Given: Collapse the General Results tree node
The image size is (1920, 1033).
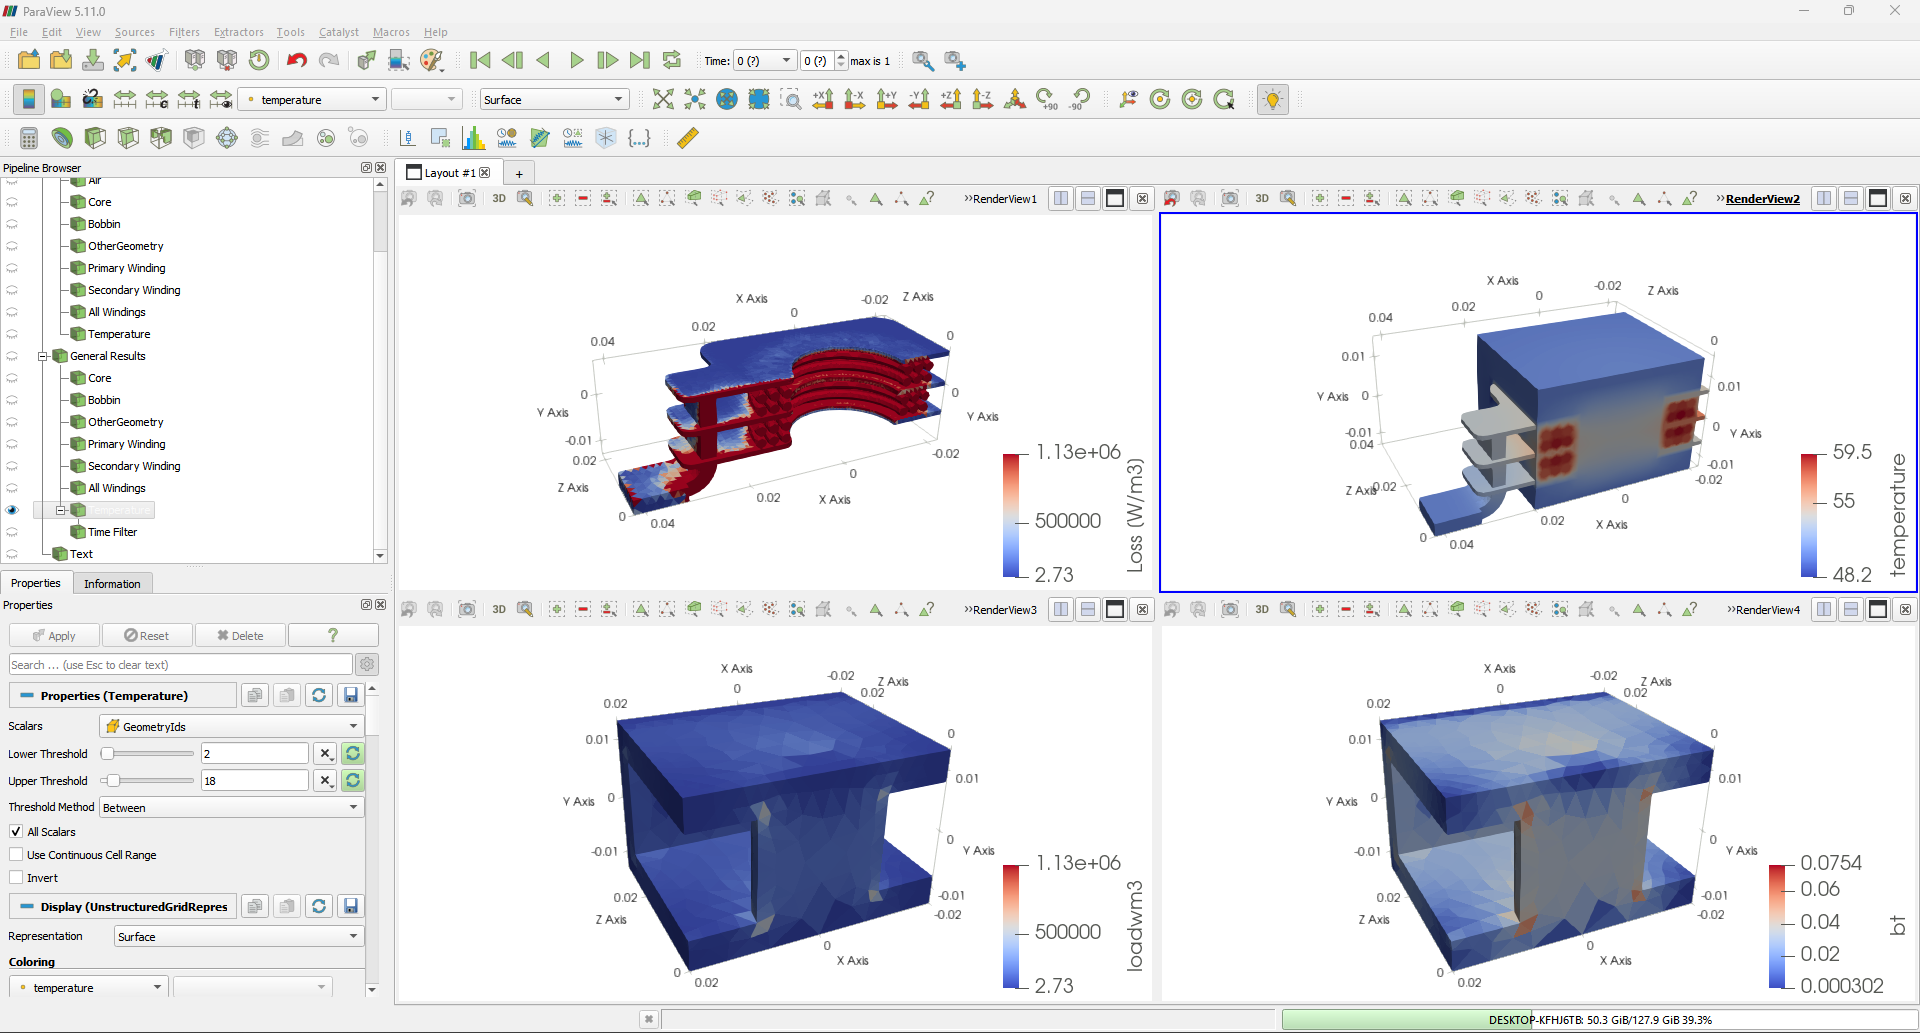Looking at the screenshot, I should click(x=43, y=356).
